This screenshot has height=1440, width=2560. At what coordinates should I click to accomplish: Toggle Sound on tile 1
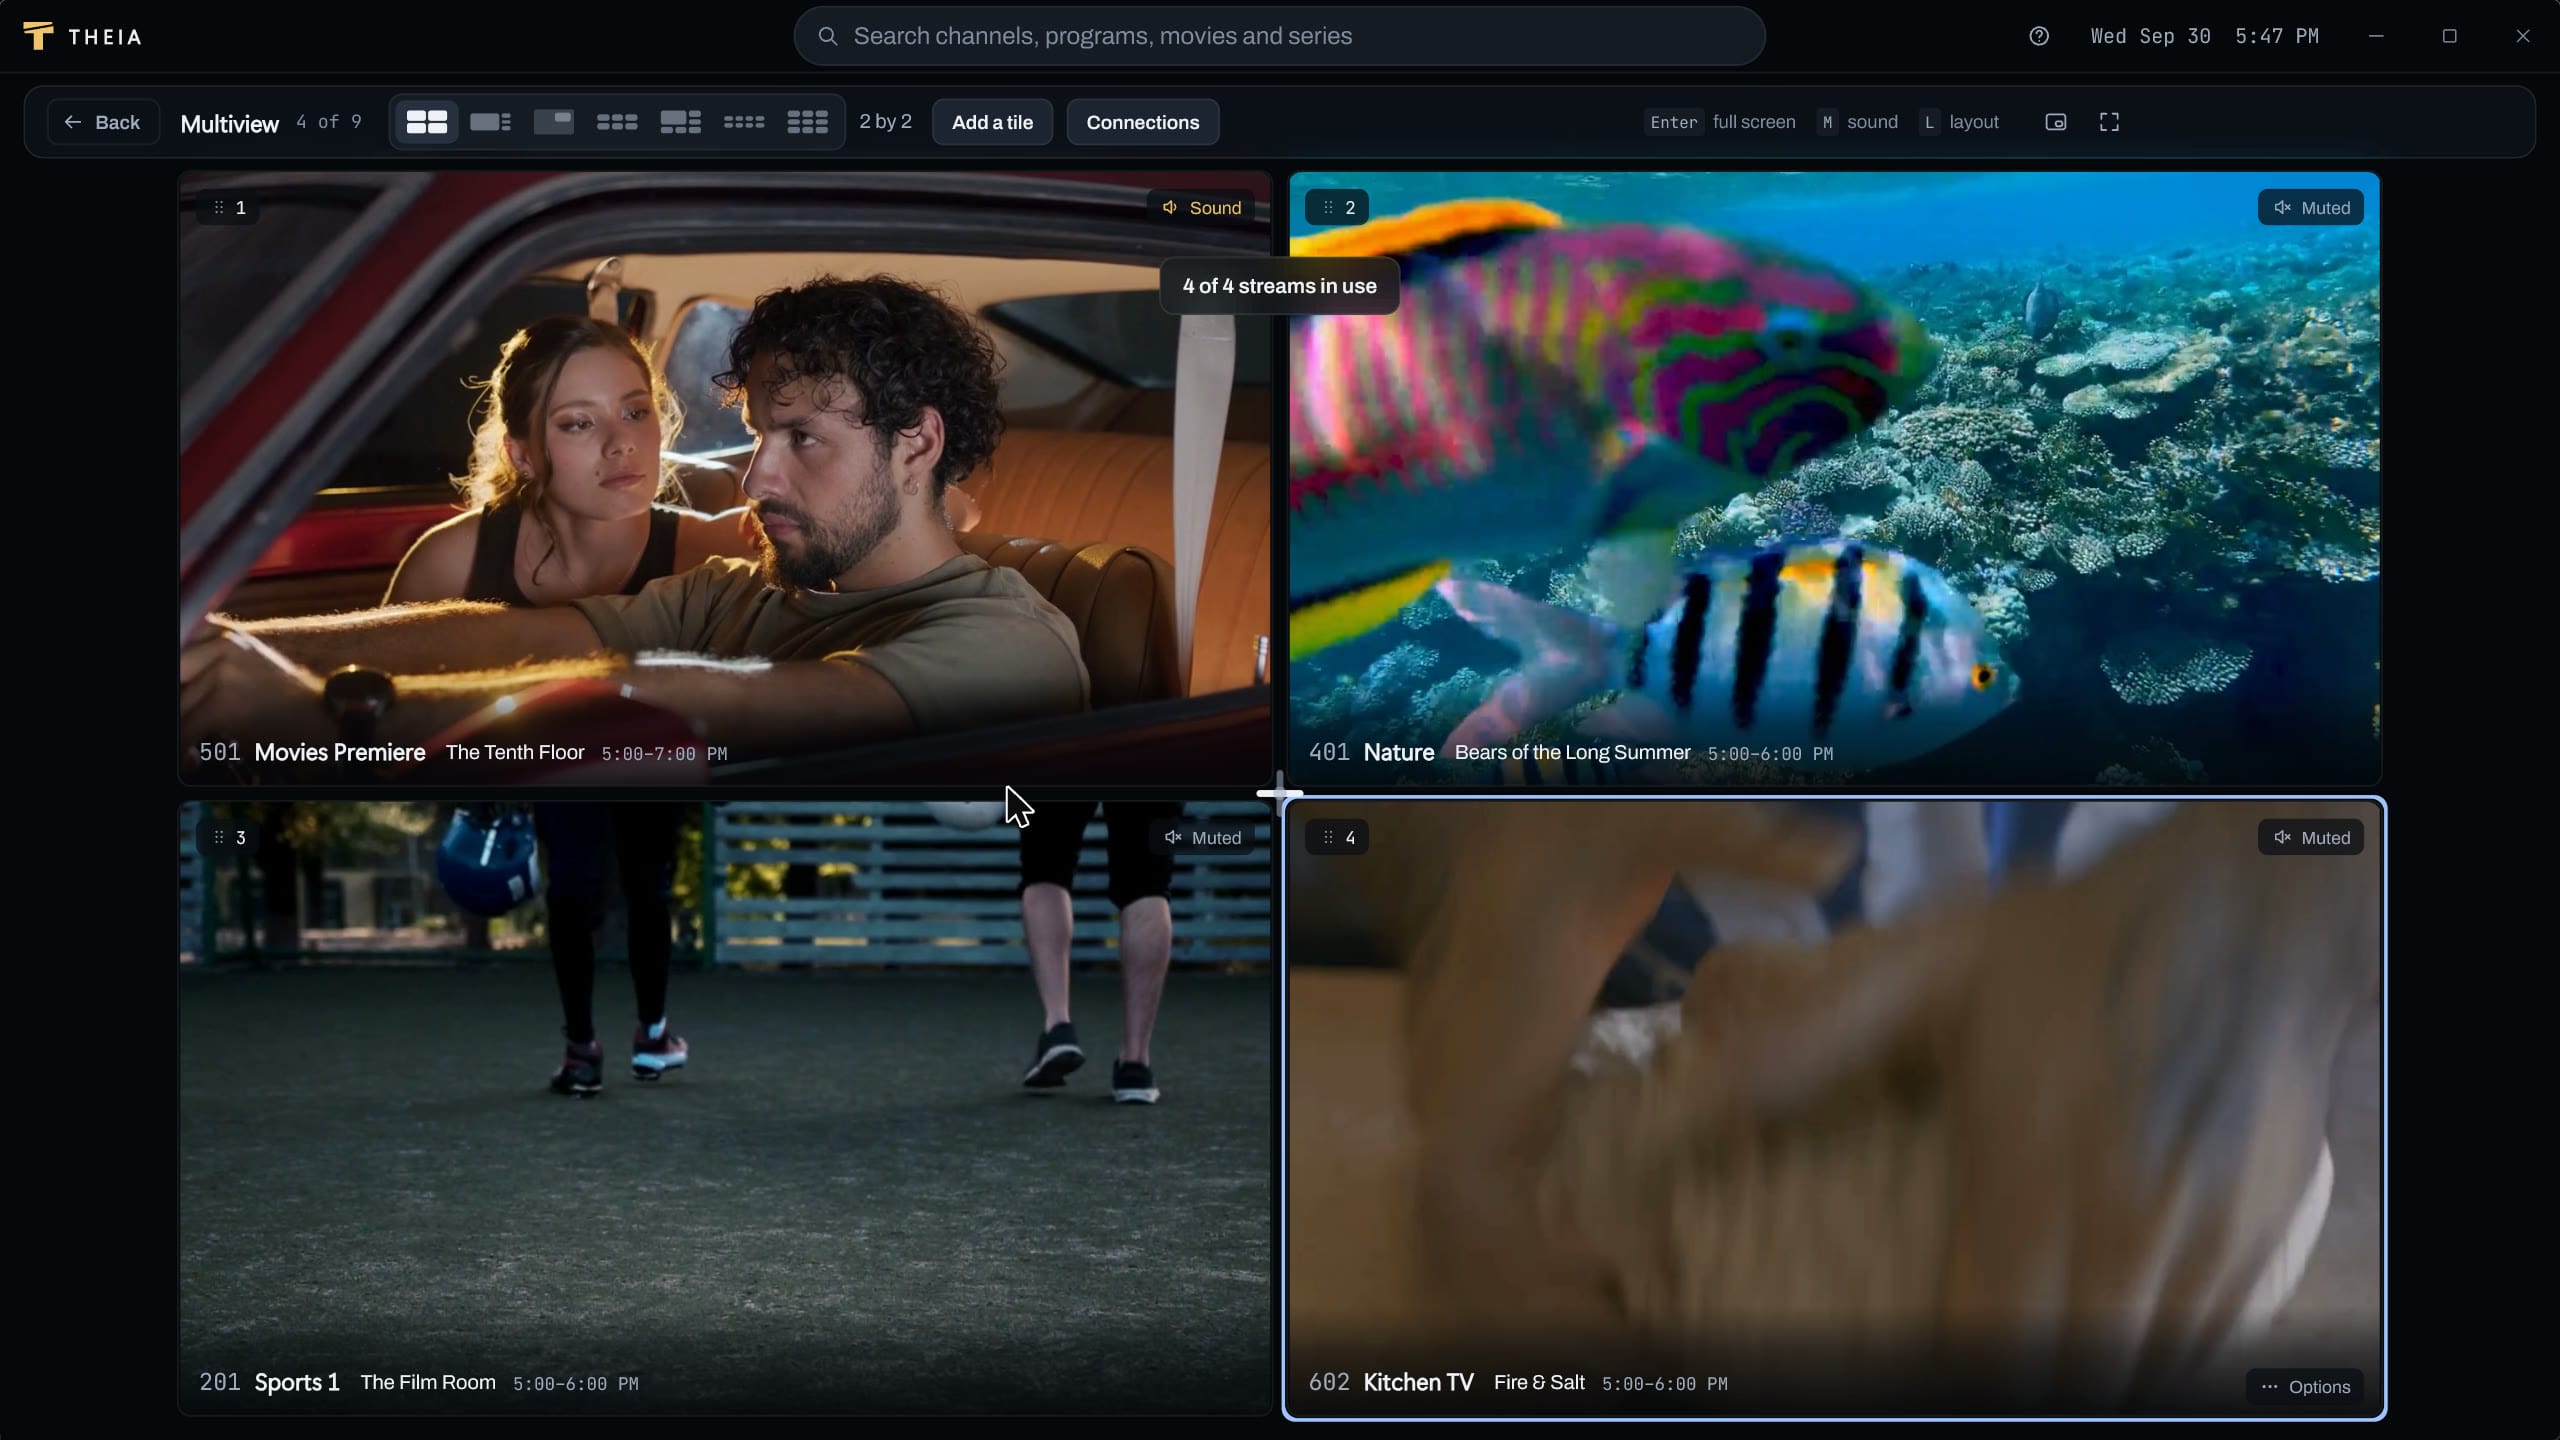(1201, 208)
